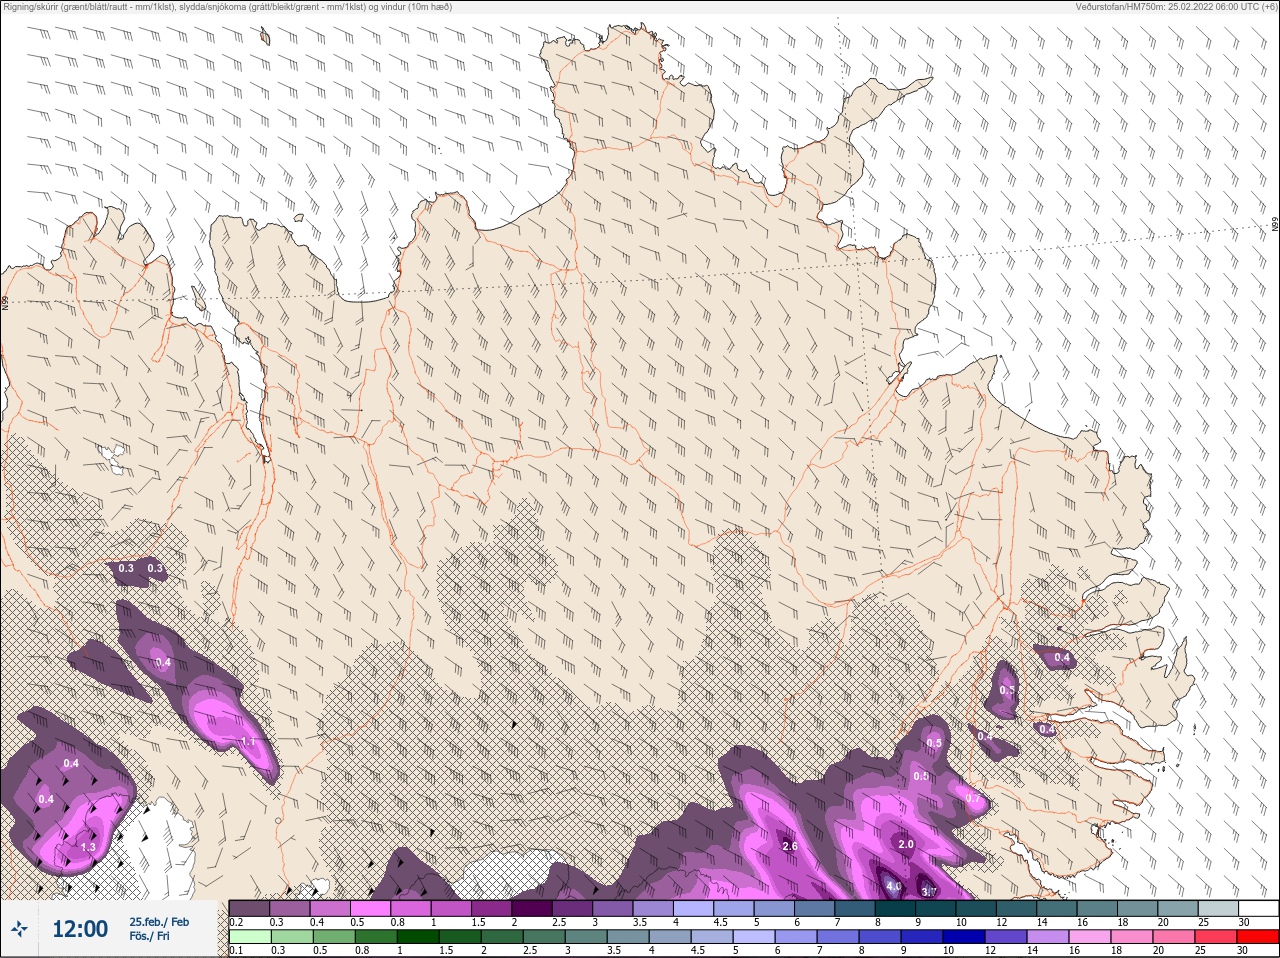The width and height of the screenshot is (1280, 958).
Task: Click the 2.0 precipitation value on the map
Action: coord(906,844)
